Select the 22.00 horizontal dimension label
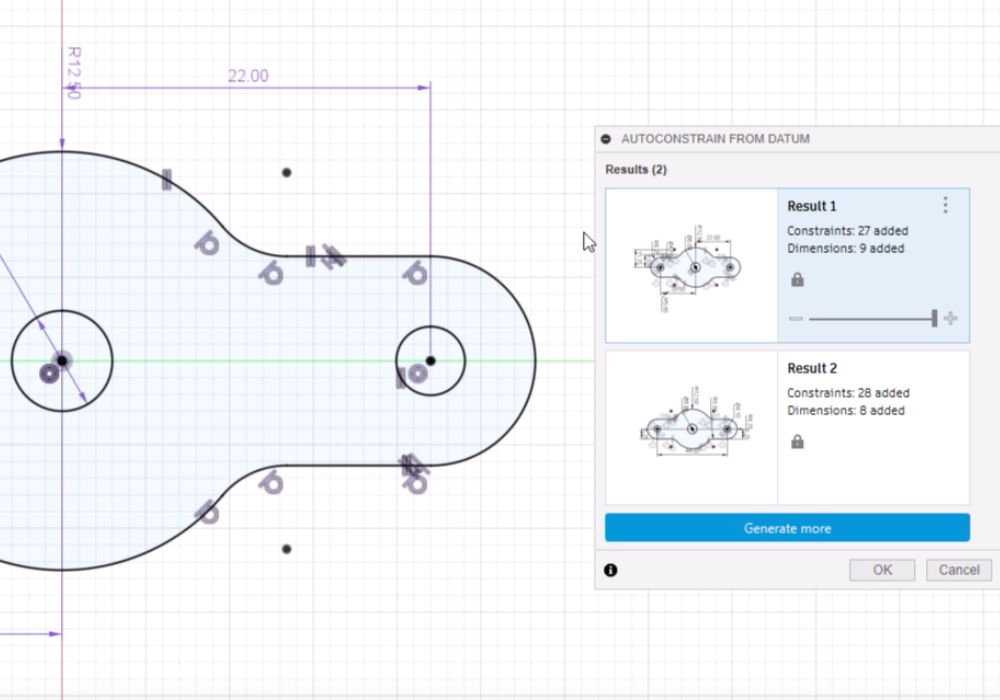This screenshot has height=700, width=1000. tap(248, 76)
